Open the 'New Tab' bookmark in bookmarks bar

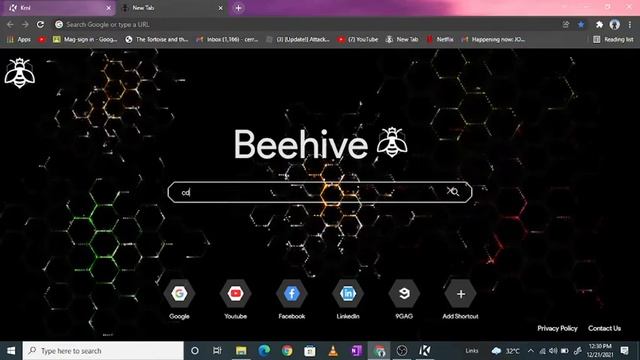coord(402,39)
